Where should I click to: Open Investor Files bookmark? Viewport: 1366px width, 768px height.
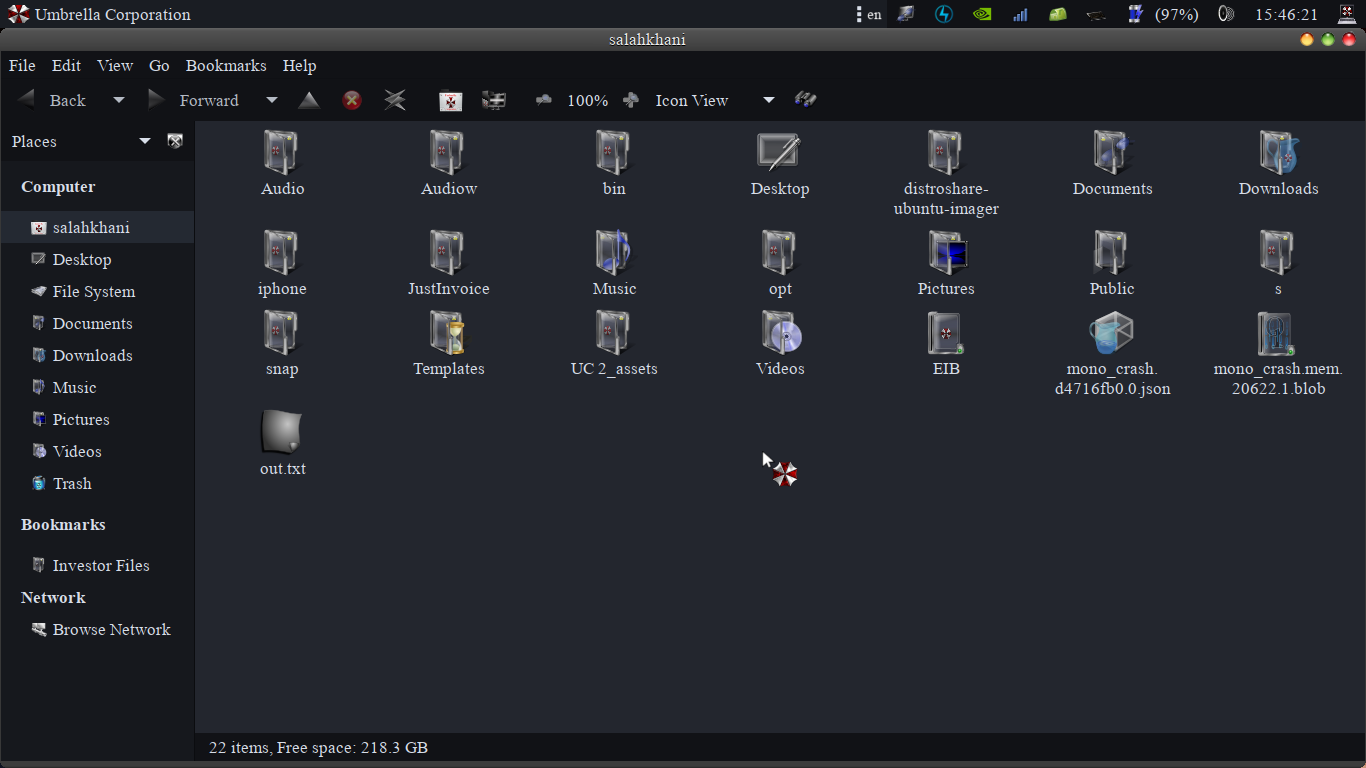click(x=97, y=565)
